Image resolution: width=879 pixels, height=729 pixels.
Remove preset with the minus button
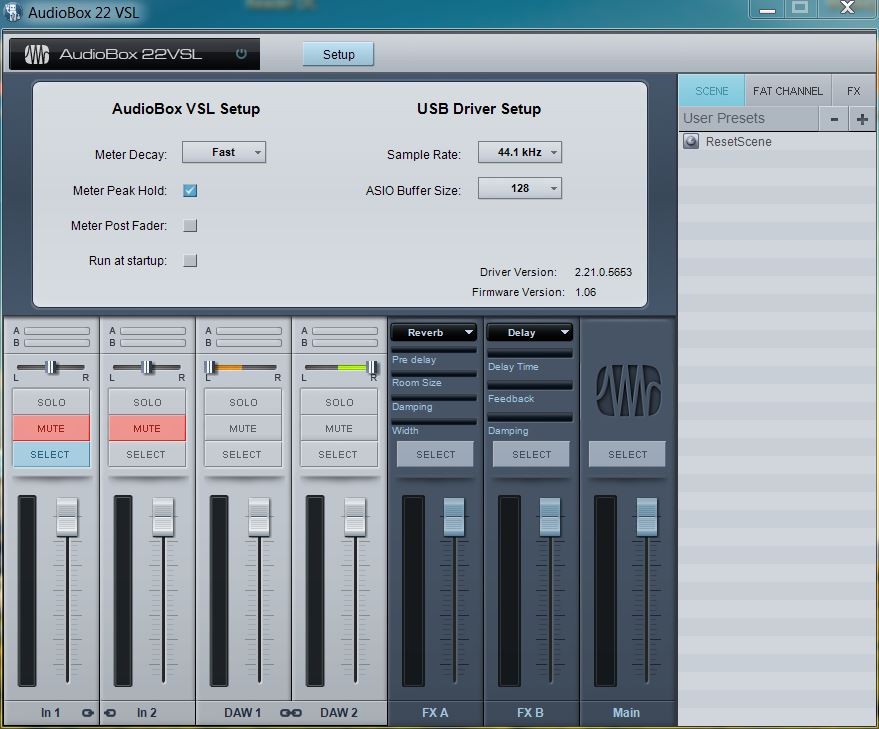[x=834, y=119]
